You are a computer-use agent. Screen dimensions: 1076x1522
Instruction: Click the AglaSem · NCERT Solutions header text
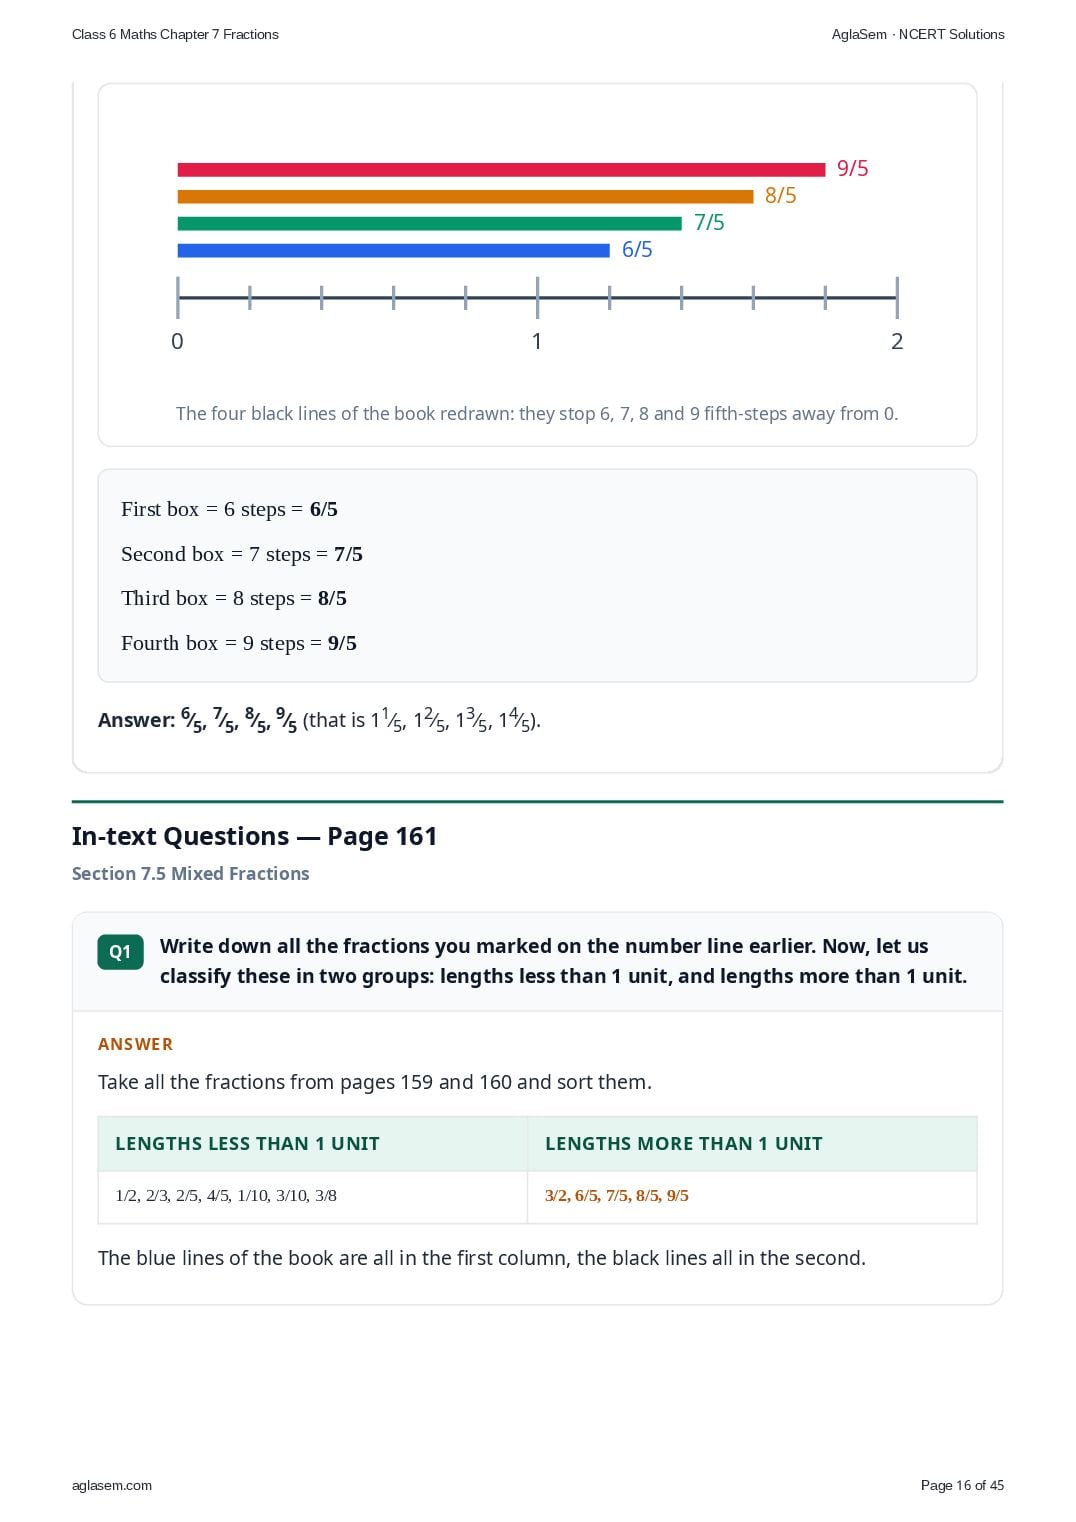point(918,34)
